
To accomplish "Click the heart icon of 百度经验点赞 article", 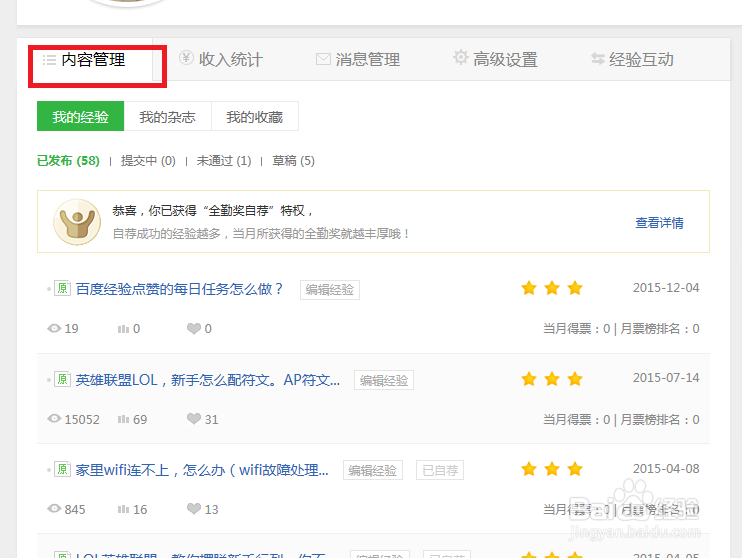I will 194,328.
